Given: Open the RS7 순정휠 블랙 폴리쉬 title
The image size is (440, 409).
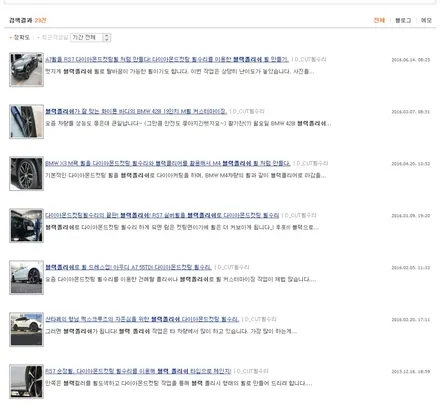Looking at the screenshot, I should point(138,371).
